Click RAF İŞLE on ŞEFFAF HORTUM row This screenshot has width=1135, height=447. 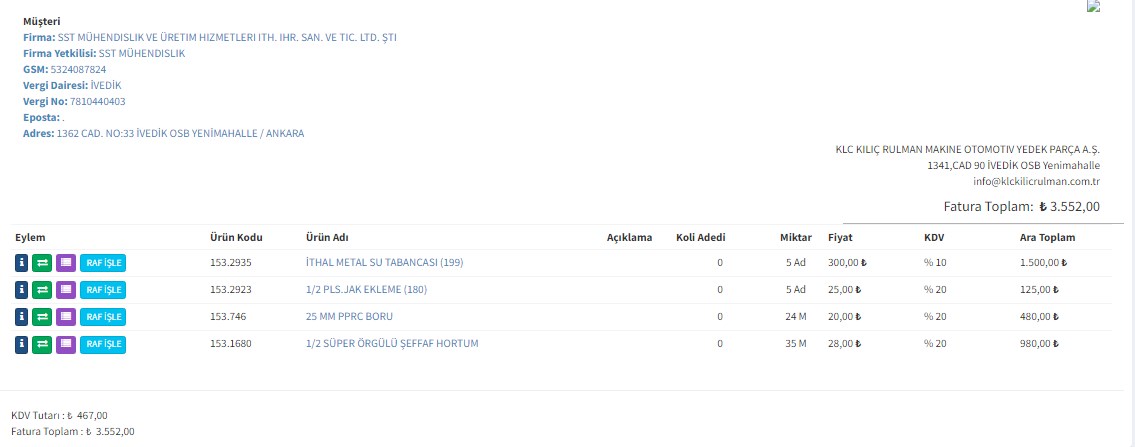(x=103, y=344)
